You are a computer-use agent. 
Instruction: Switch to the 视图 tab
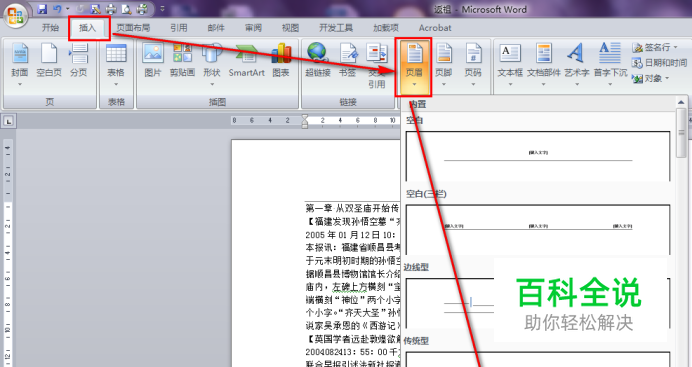tap(290, 28)
